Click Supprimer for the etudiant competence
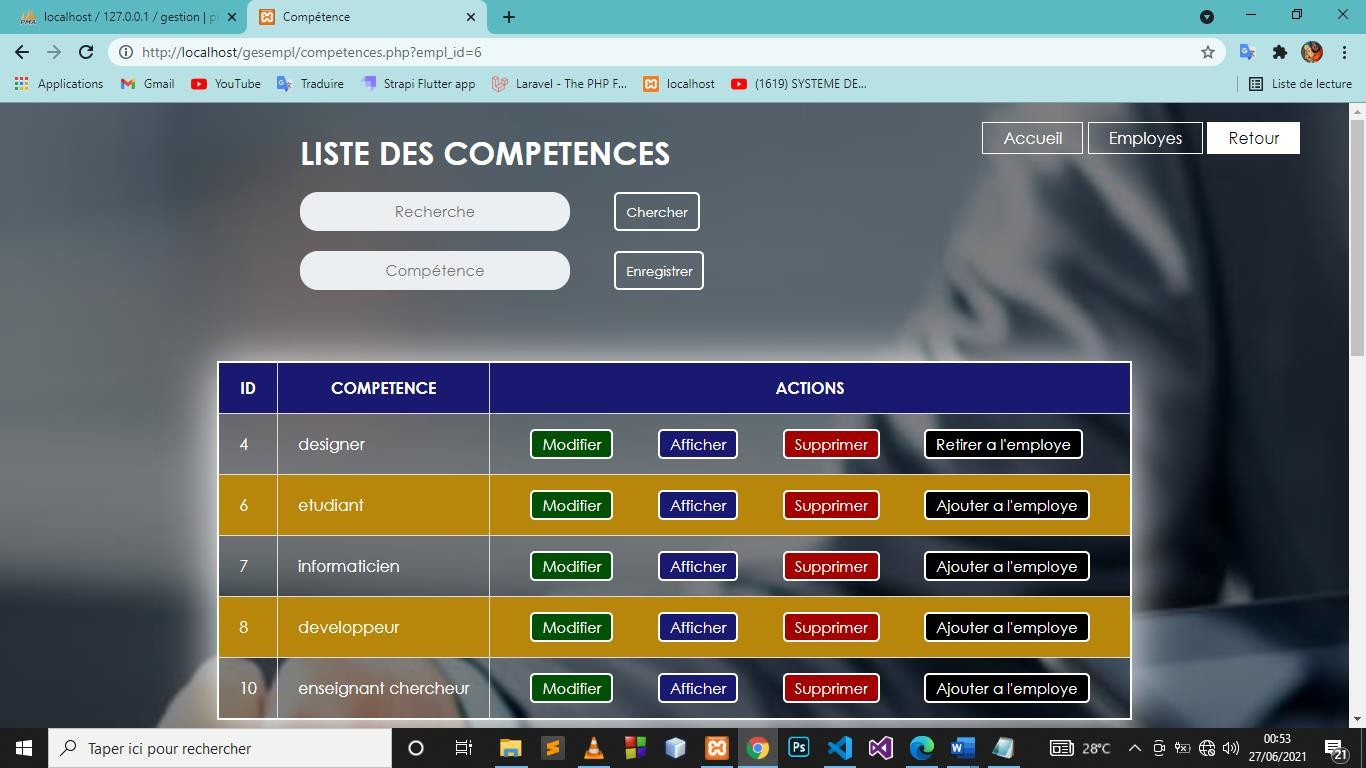Image resolution: width=1366 pixels, height=768 pixels. (x=830, y=505)
